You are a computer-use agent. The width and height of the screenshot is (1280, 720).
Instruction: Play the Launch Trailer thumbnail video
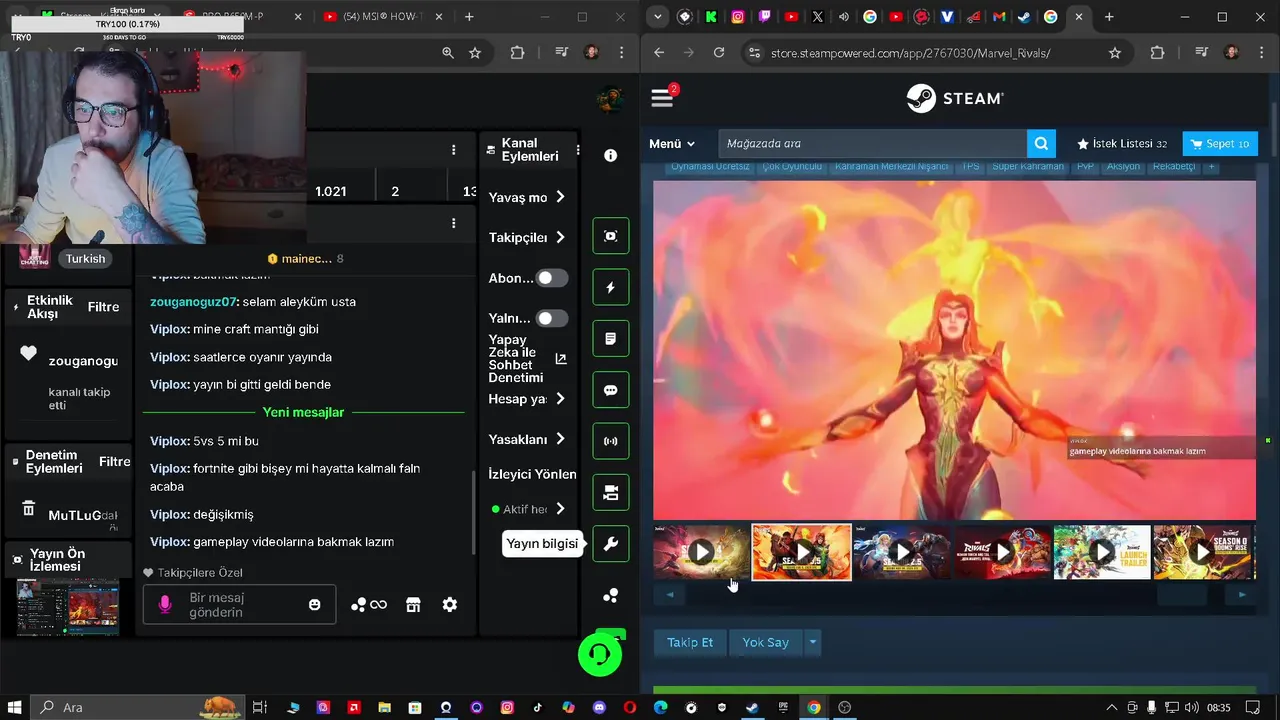(1102, 552)
